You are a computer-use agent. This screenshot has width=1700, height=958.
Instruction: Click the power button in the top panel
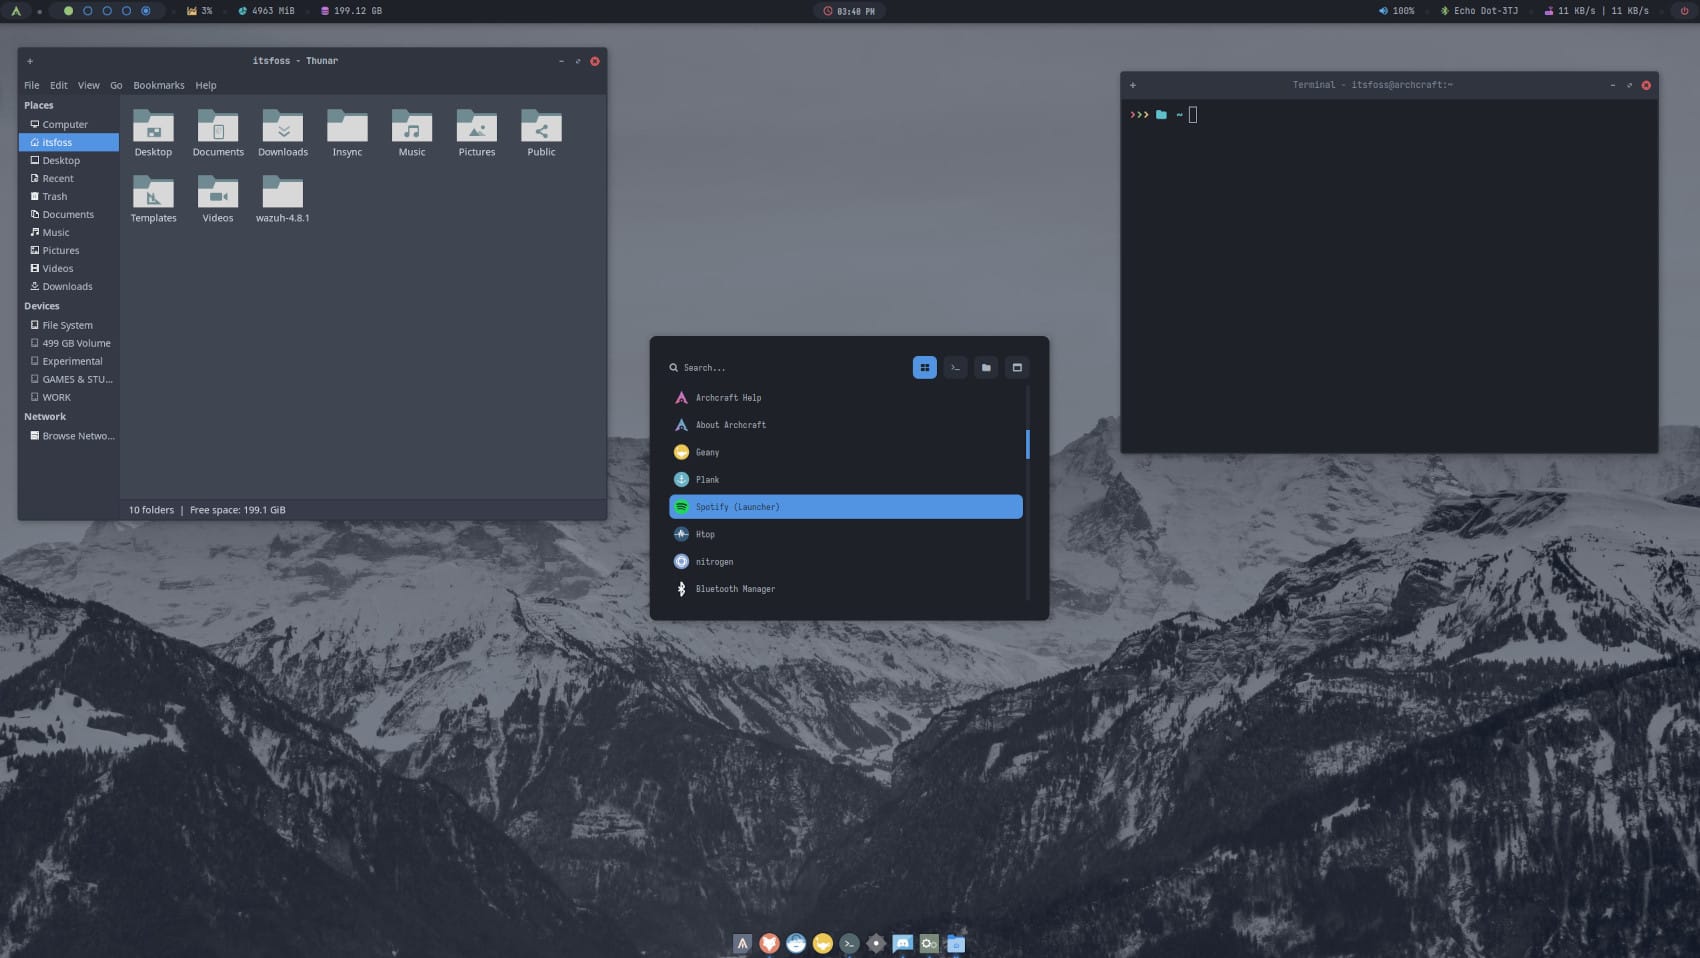click(x=1684, y=11)
